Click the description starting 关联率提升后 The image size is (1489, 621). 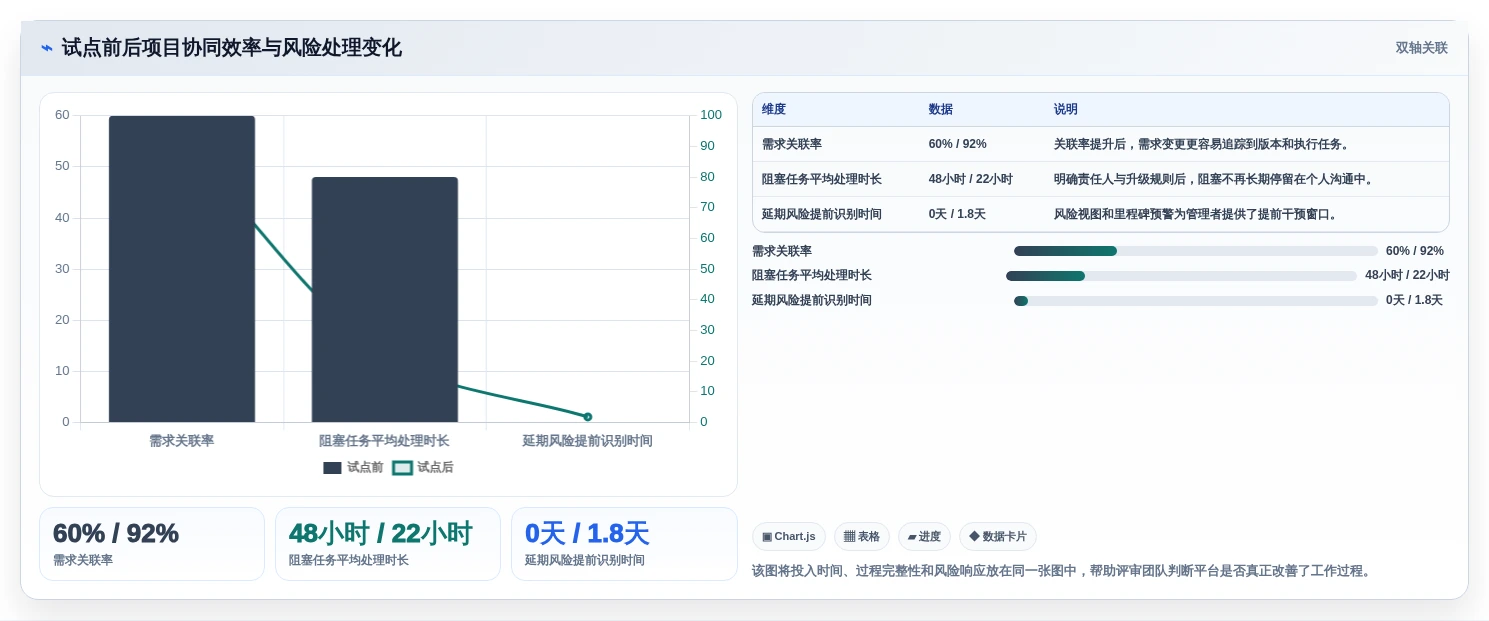pyautogui.click(x=1204, y=144)
